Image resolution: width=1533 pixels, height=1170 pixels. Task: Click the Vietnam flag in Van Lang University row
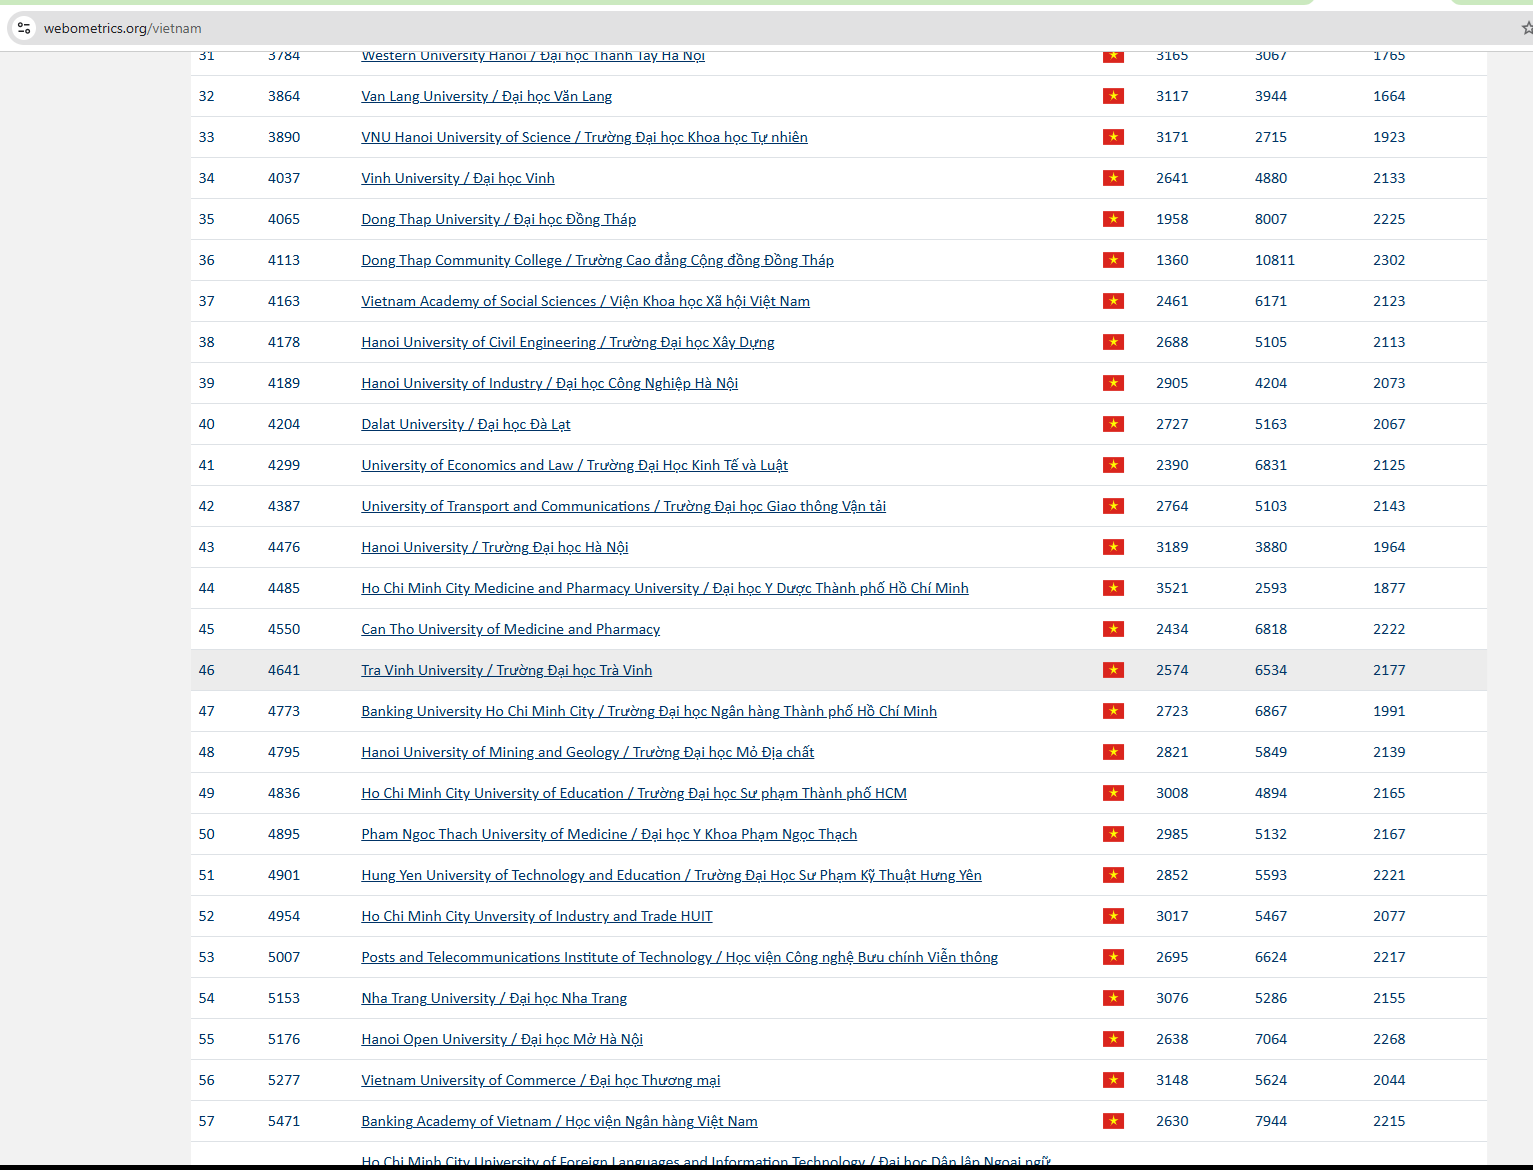(x=1113, y=96)
